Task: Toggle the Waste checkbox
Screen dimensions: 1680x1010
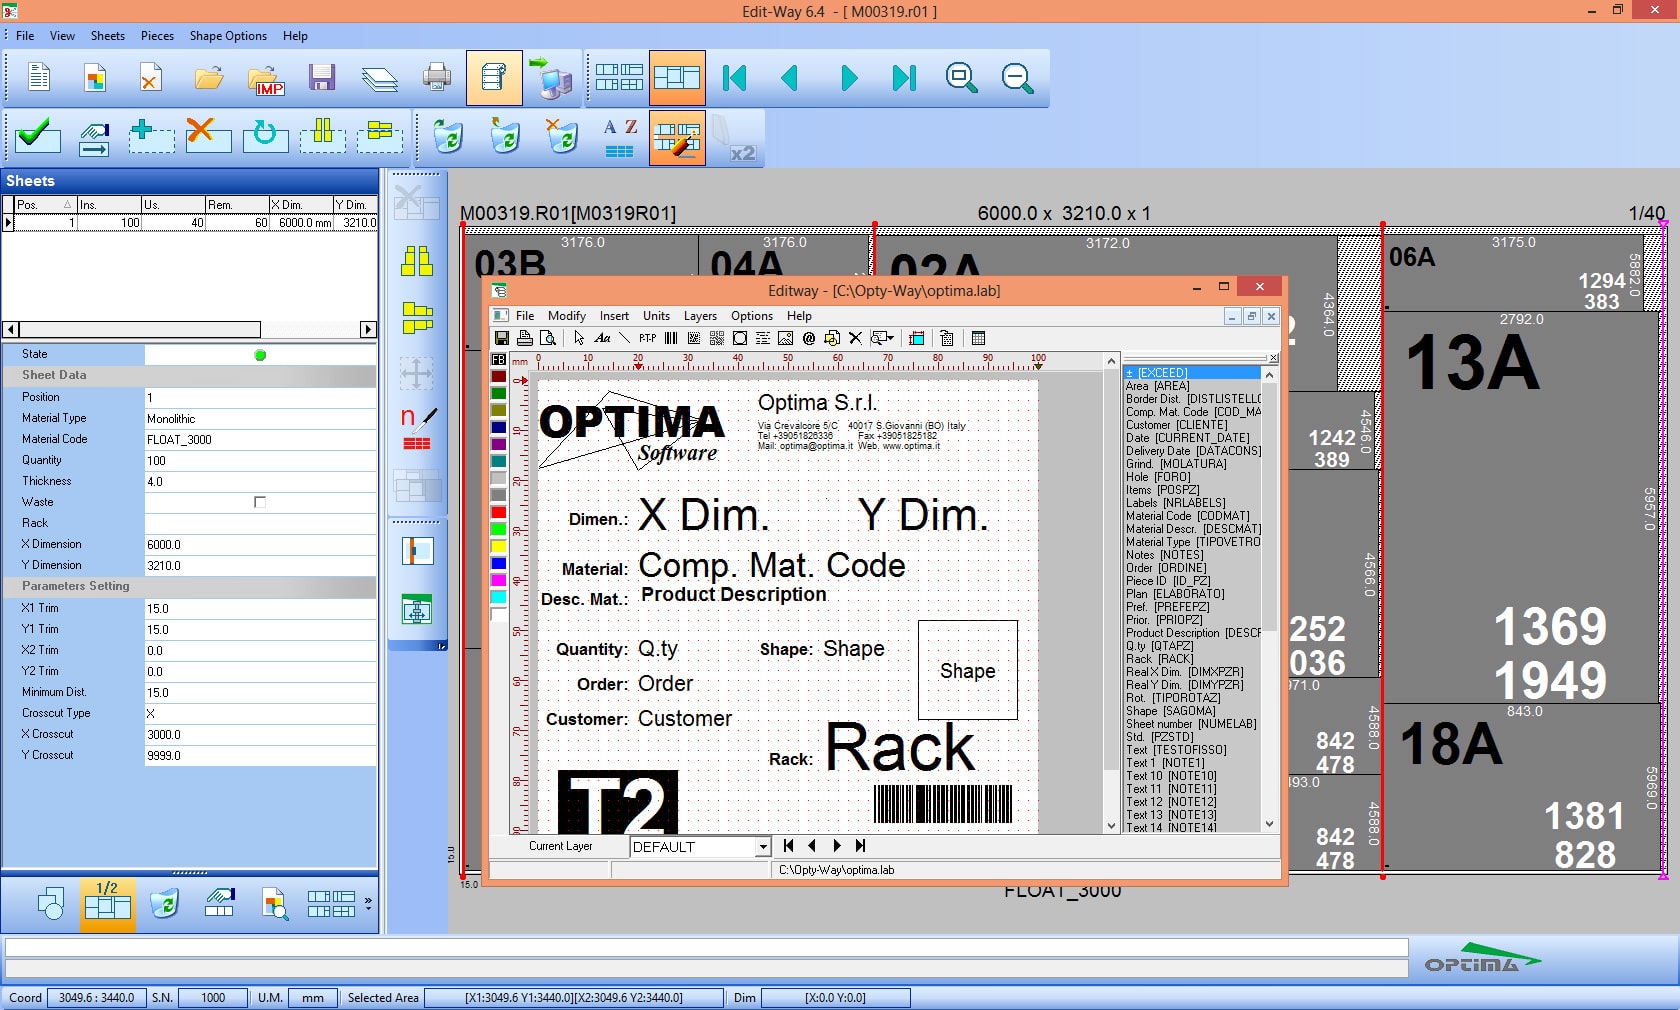Action: pyautogui.click(x=260, y=502)
